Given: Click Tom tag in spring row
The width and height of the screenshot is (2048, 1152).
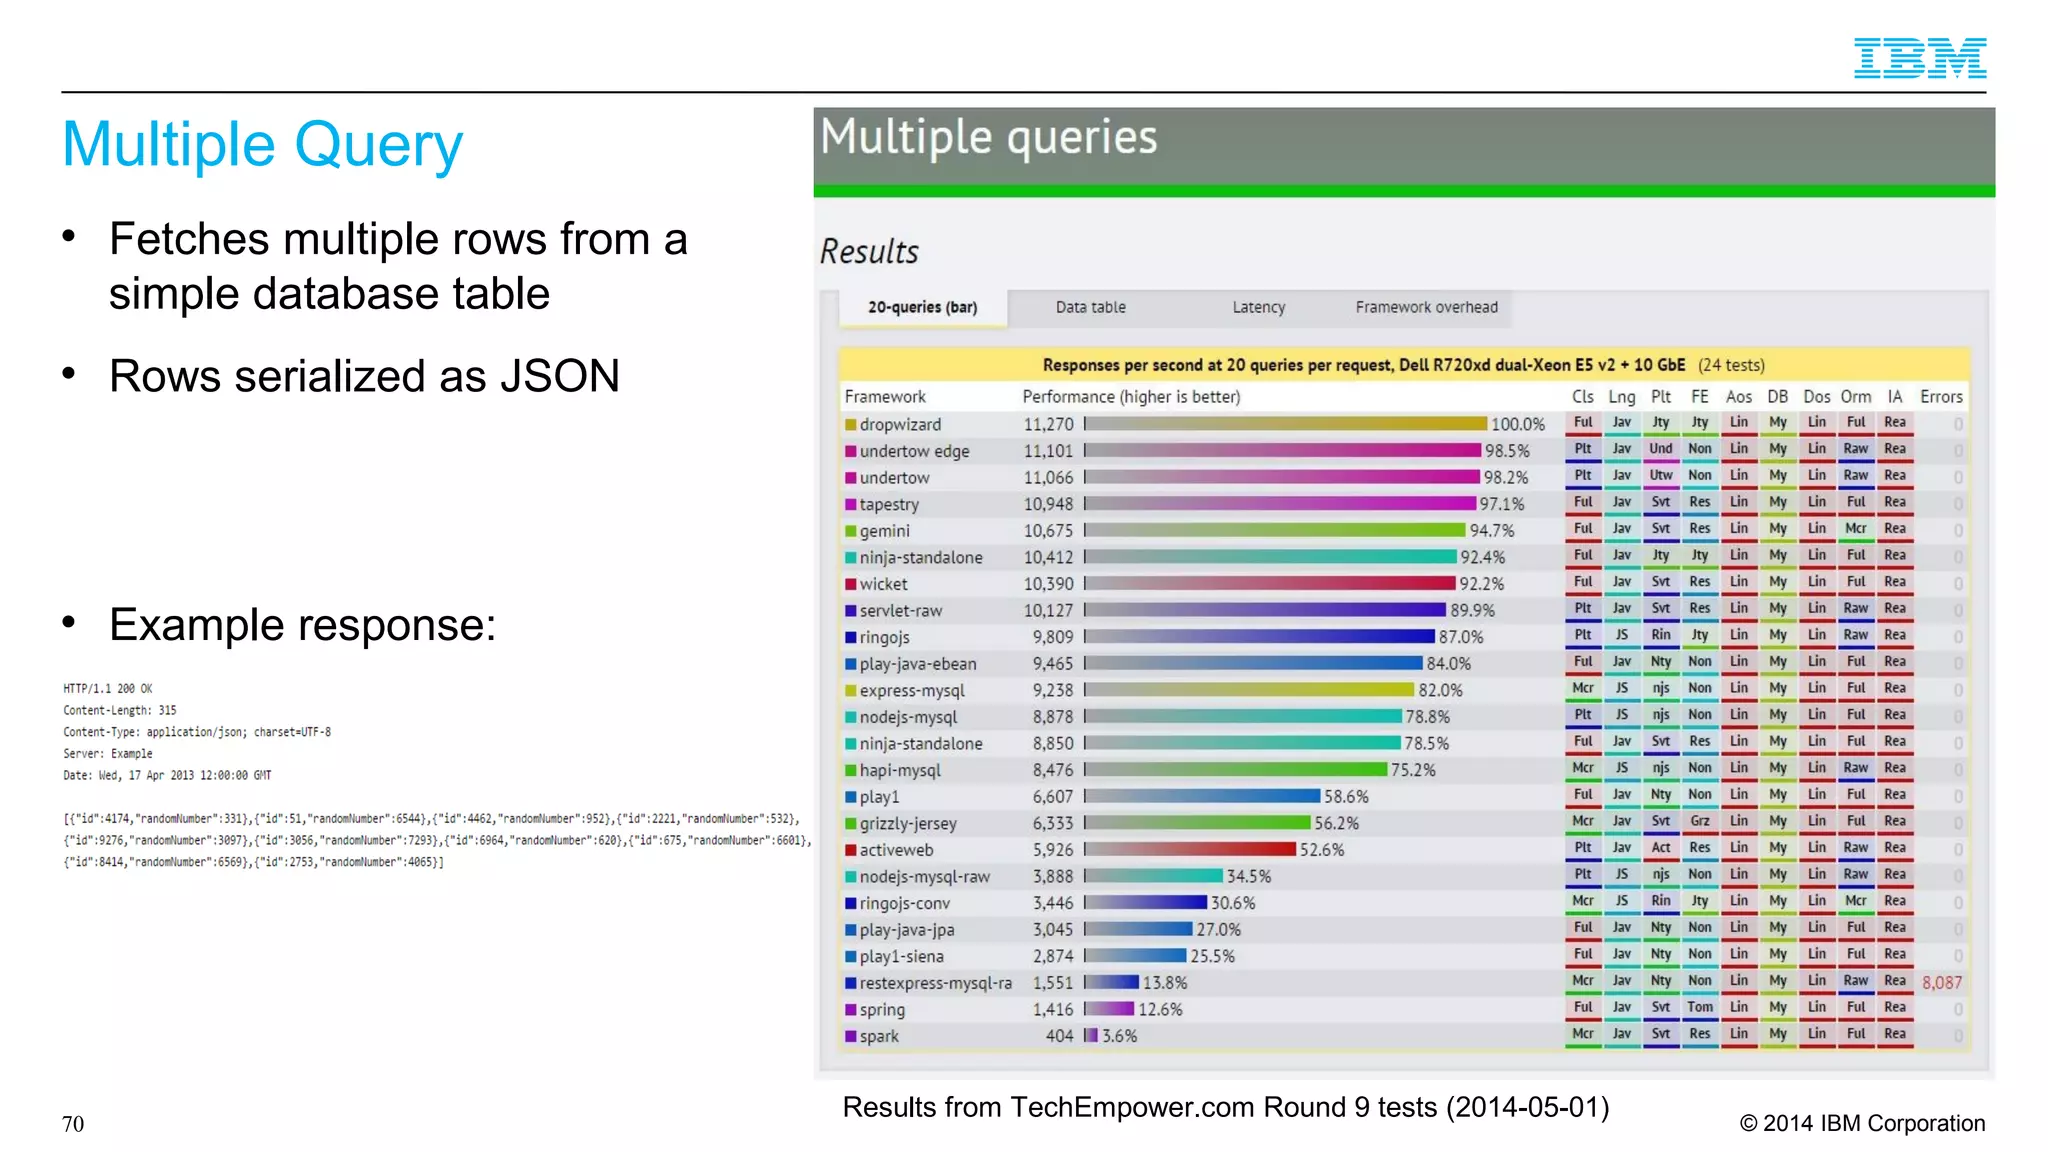Looking at the screenshot, I should pyautogui.click(x=1700, y=1007).
